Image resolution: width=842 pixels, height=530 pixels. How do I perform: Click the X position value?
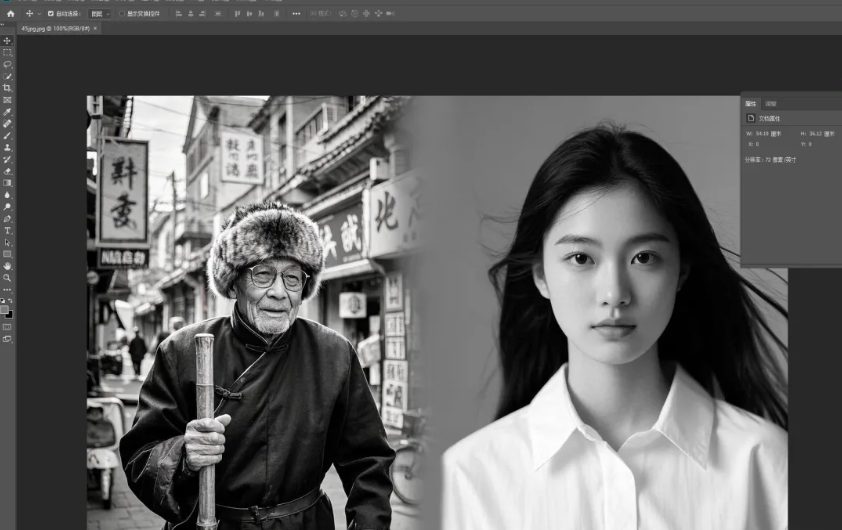(x=757, y=144)
